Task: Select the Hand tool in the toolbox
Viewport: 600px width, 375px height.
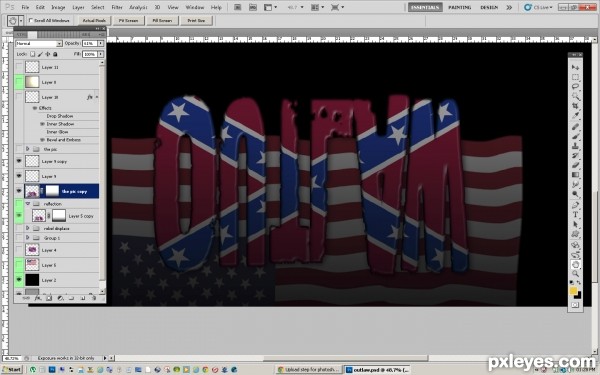Action: tap(575, 264)
